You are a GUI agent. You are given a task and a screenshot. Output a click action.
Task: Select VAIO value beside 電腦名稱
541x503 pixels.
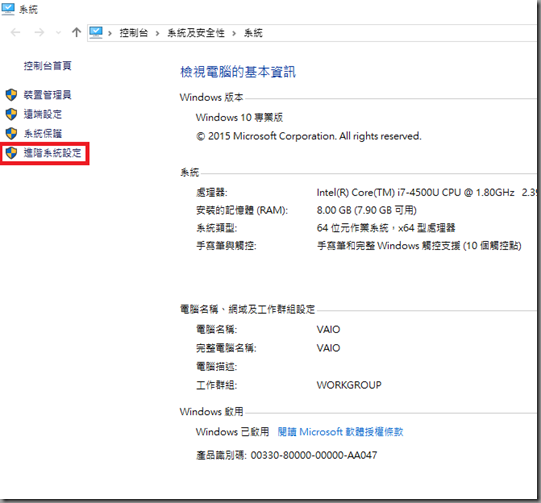(x=328, y=329)
